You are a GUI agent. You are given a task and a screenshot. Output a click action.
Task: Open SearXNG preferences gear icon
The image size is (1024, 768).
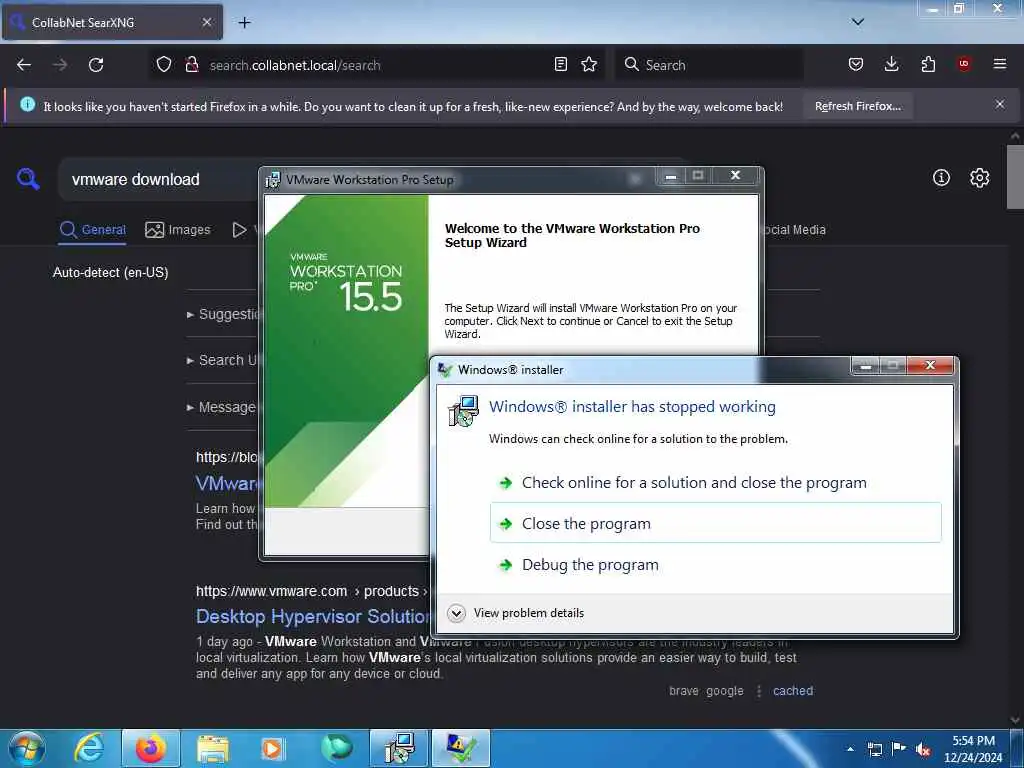(x=980, y=178)
